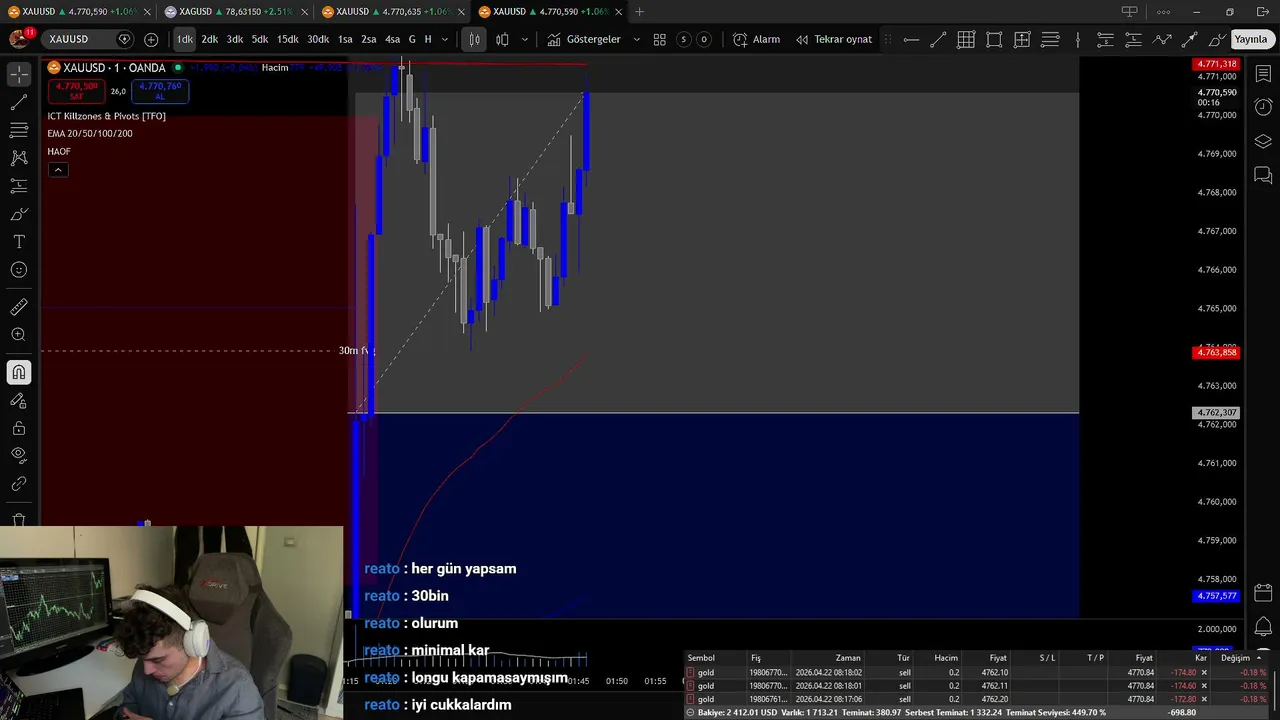Close the XAGUSD browser tab
Screen dimensions: 1280x720
304,12
